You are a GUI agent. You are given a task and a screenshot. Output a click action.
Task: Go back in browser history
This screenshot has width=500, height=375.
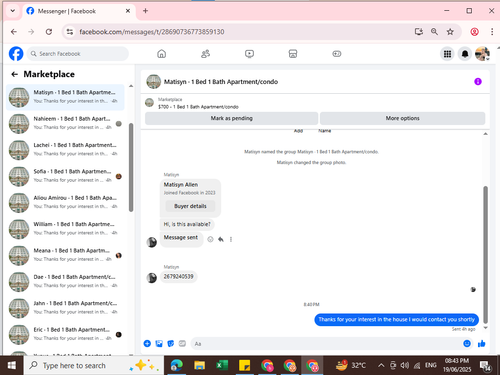(14, 32)
